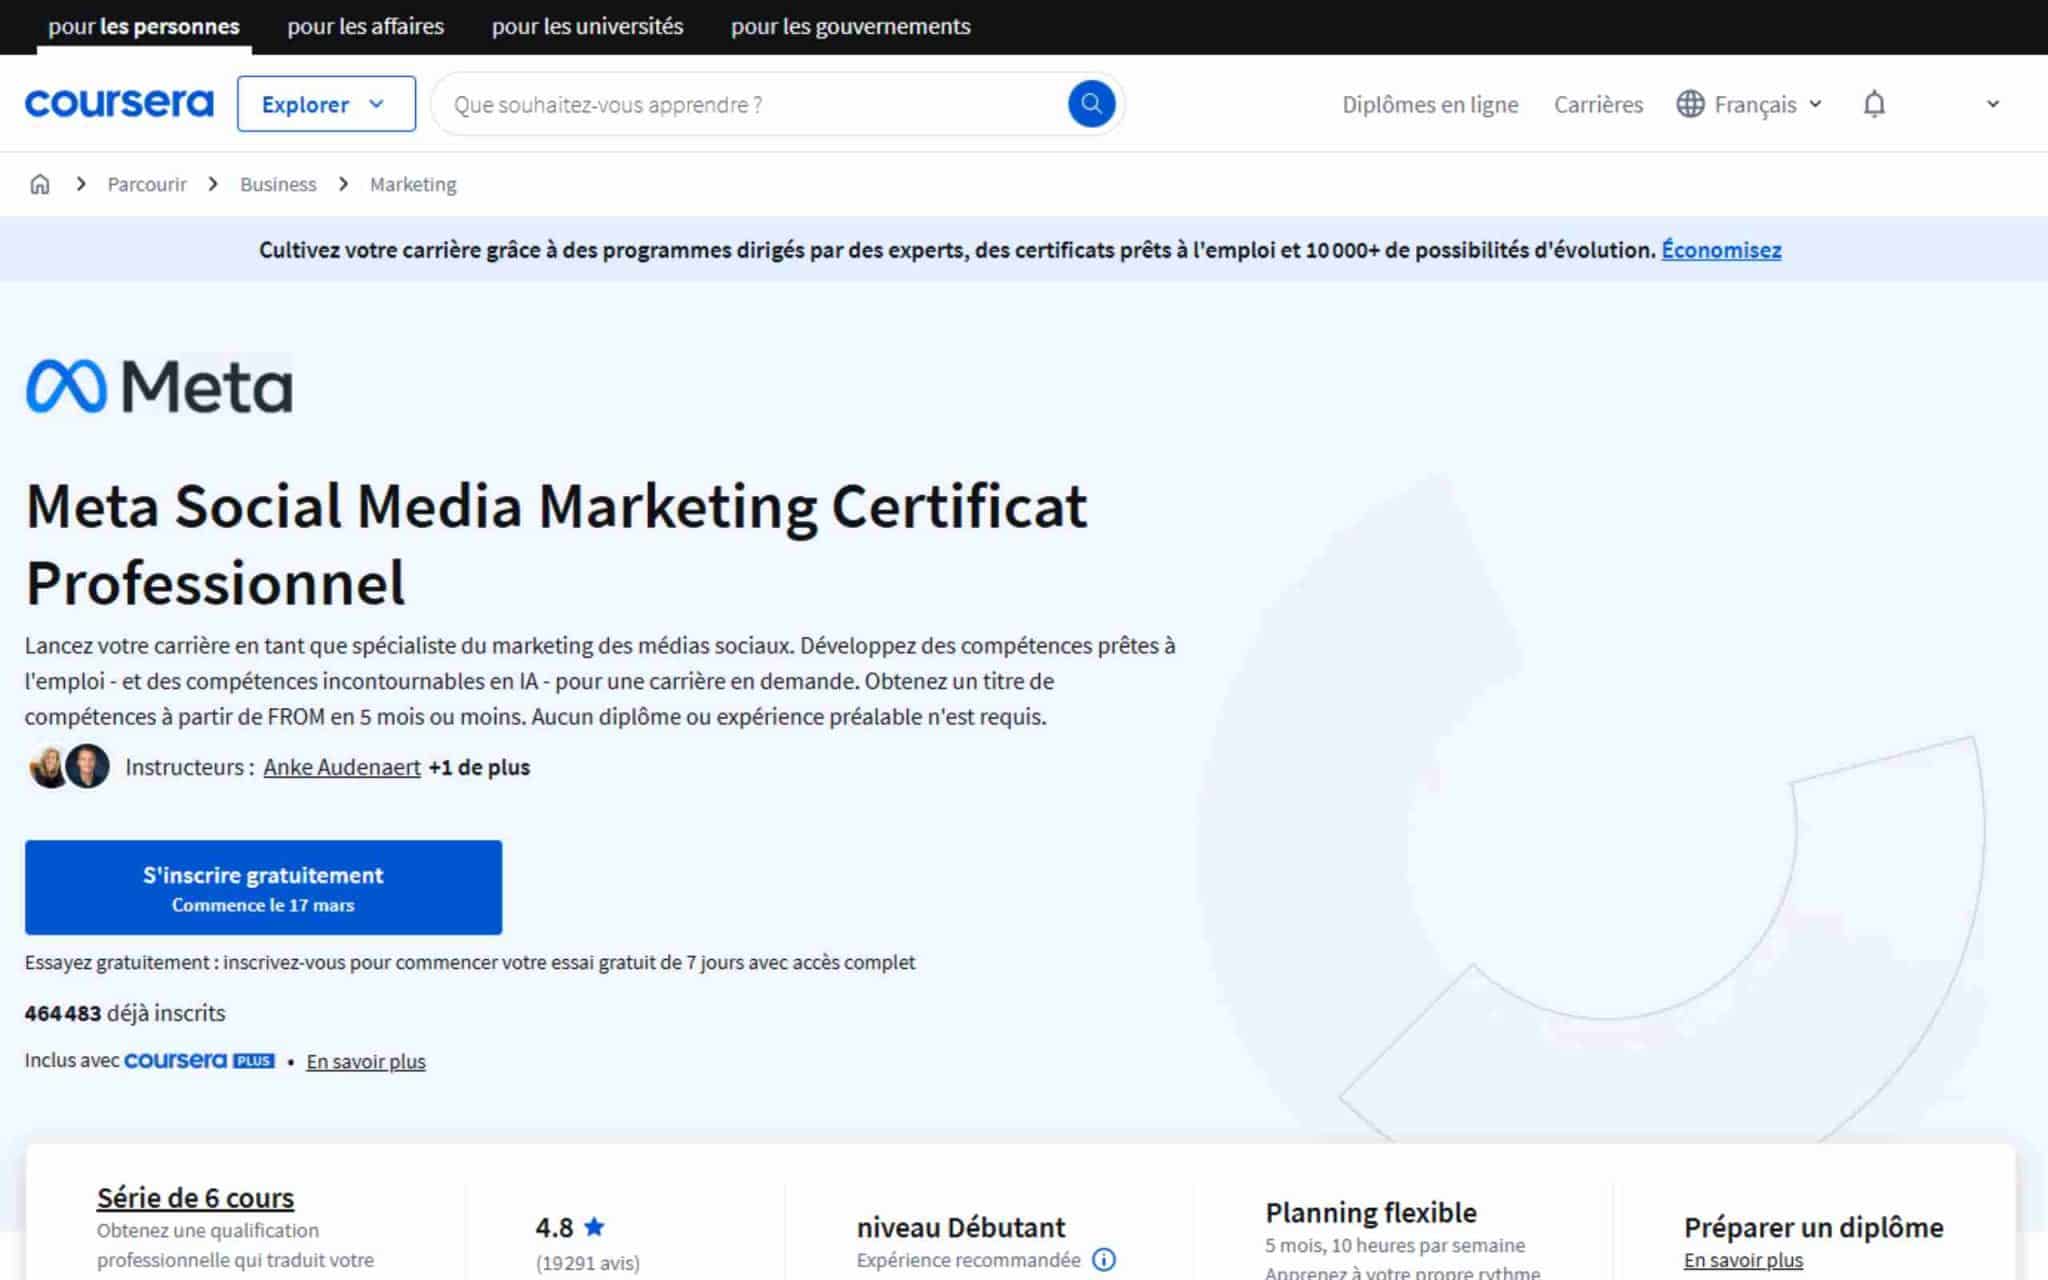Viewport: 2048px width, 1280px height.
Task: Open the Explorer dropdown
Action: pyautogui.click(x=326, y=104)
